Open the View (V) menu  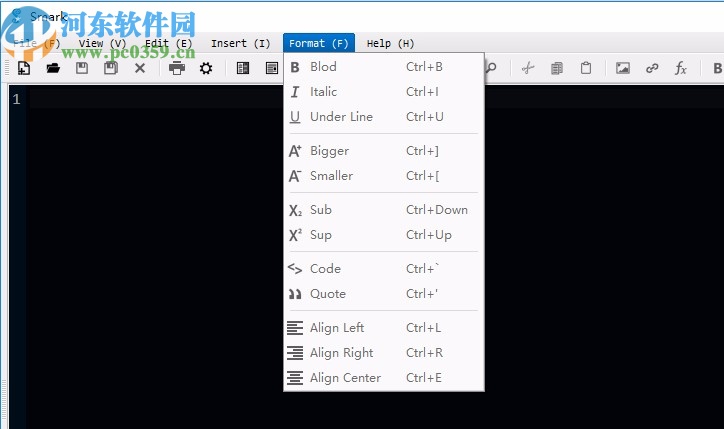pos(102,43)
